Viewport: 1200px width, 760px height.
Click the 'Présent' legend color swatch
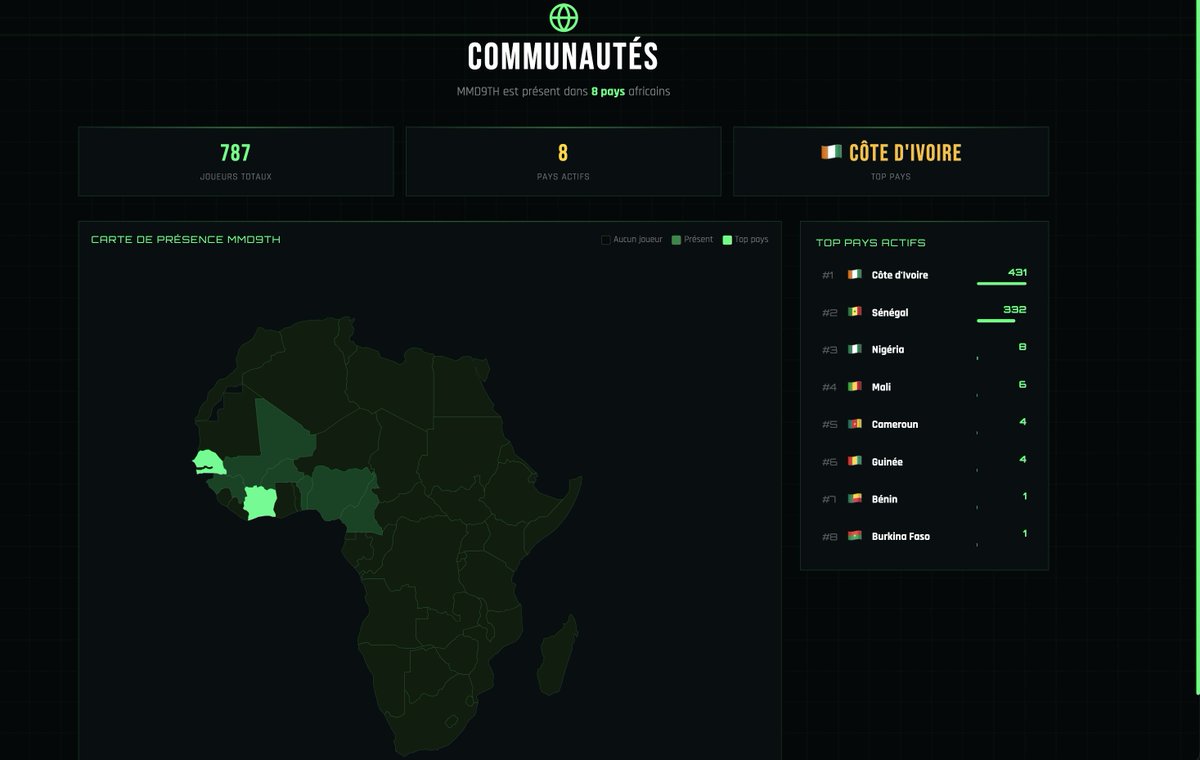[x=676, y=240]
